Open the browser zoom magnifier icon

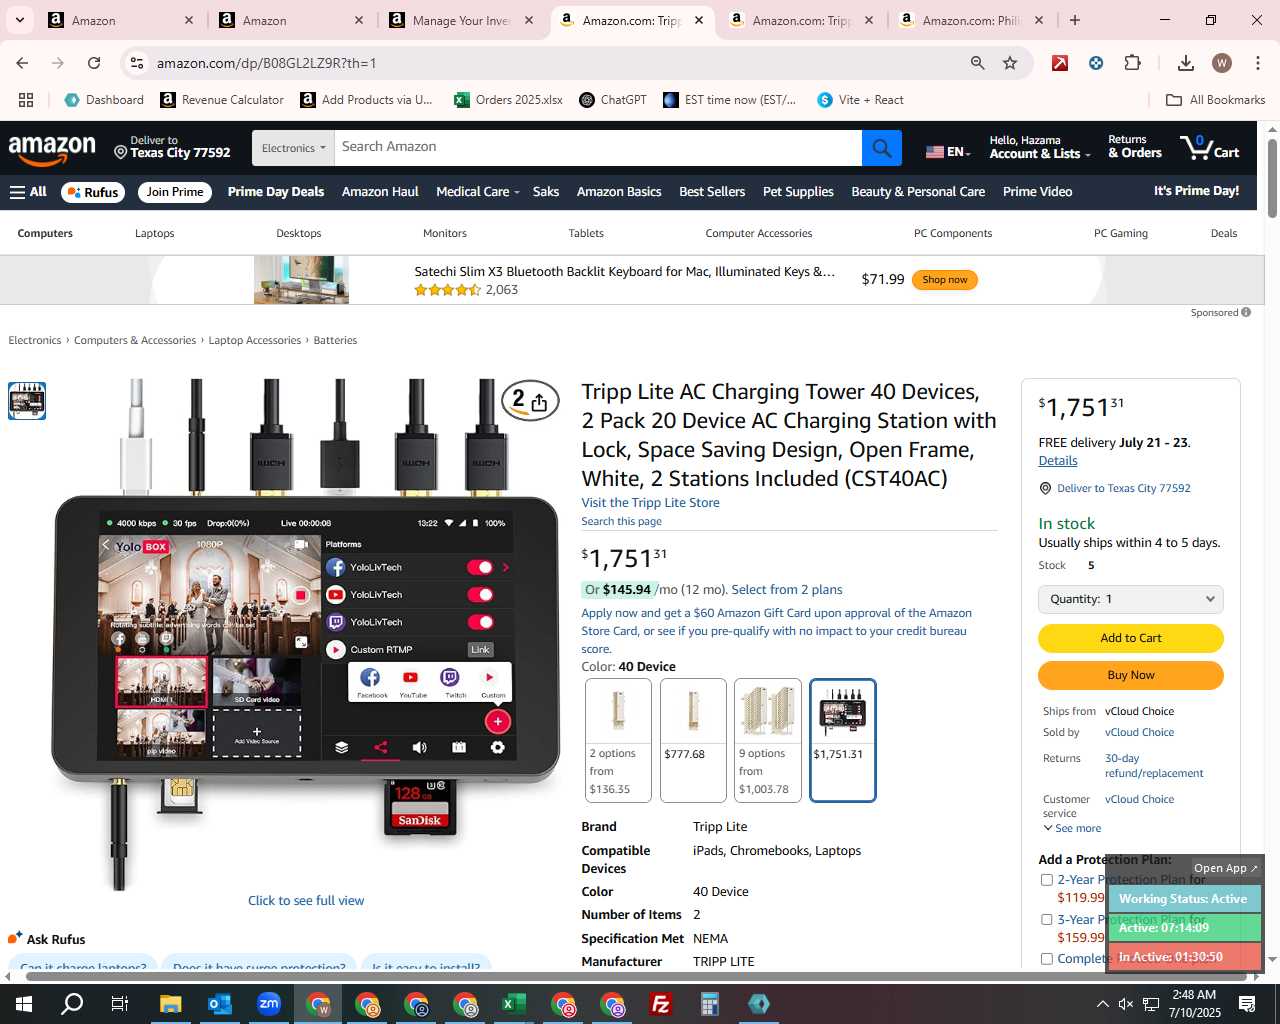coord(977,63)
